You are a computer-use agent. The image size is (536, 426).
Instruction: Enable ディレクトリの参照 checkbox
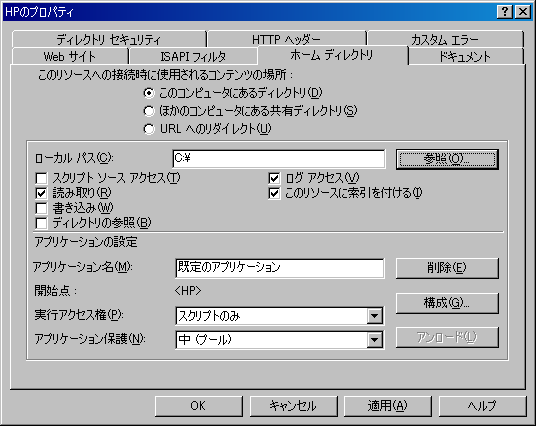41,223
